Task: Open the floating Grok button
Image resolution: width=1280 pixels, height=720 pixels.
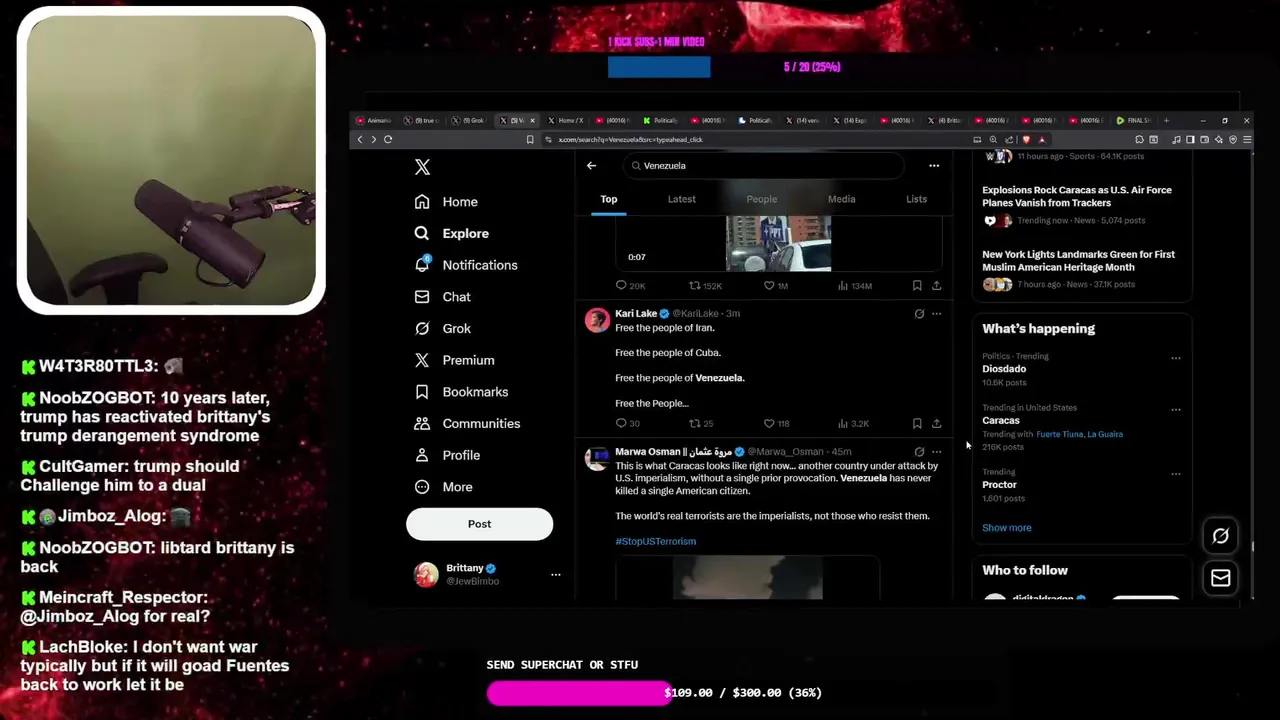Action: pyautogui.click(x=1220, y=536)
